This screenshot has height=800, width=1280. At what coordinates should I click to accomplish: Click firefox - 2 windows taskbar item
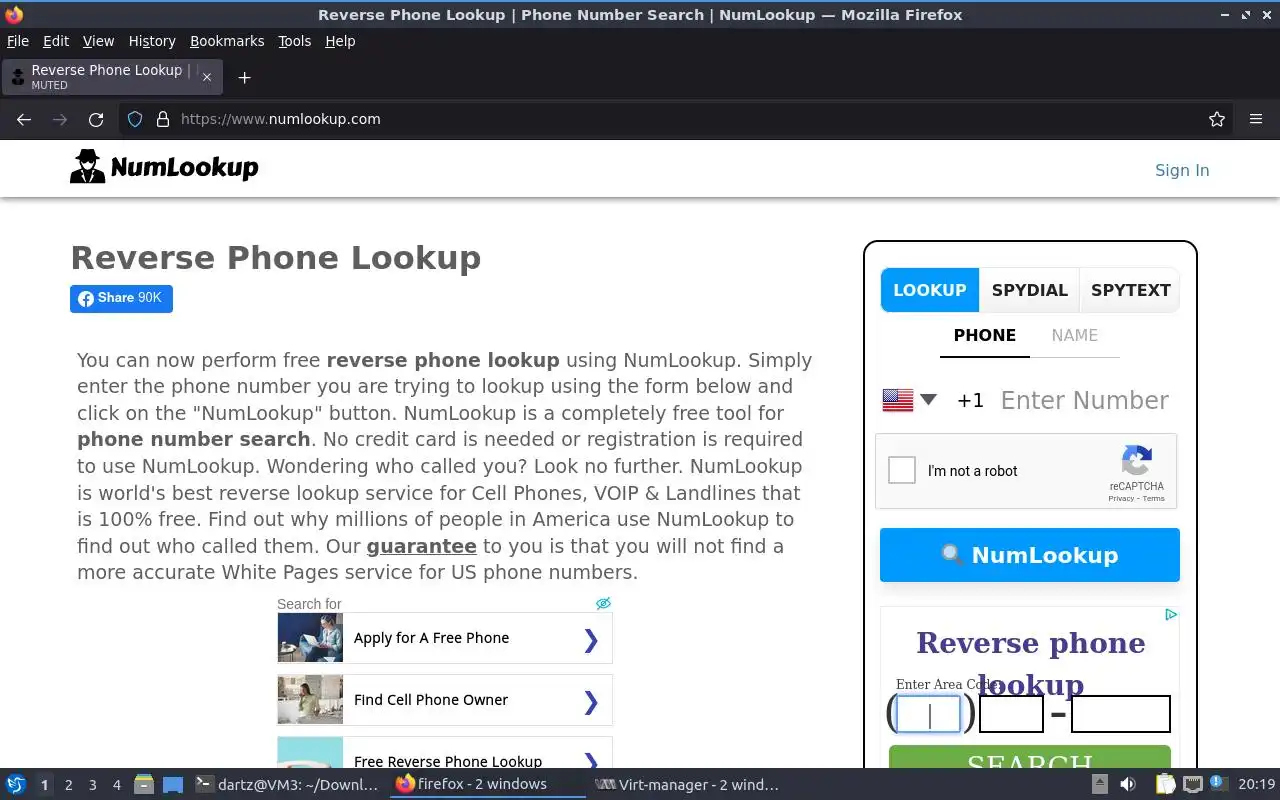coord(488,785)
